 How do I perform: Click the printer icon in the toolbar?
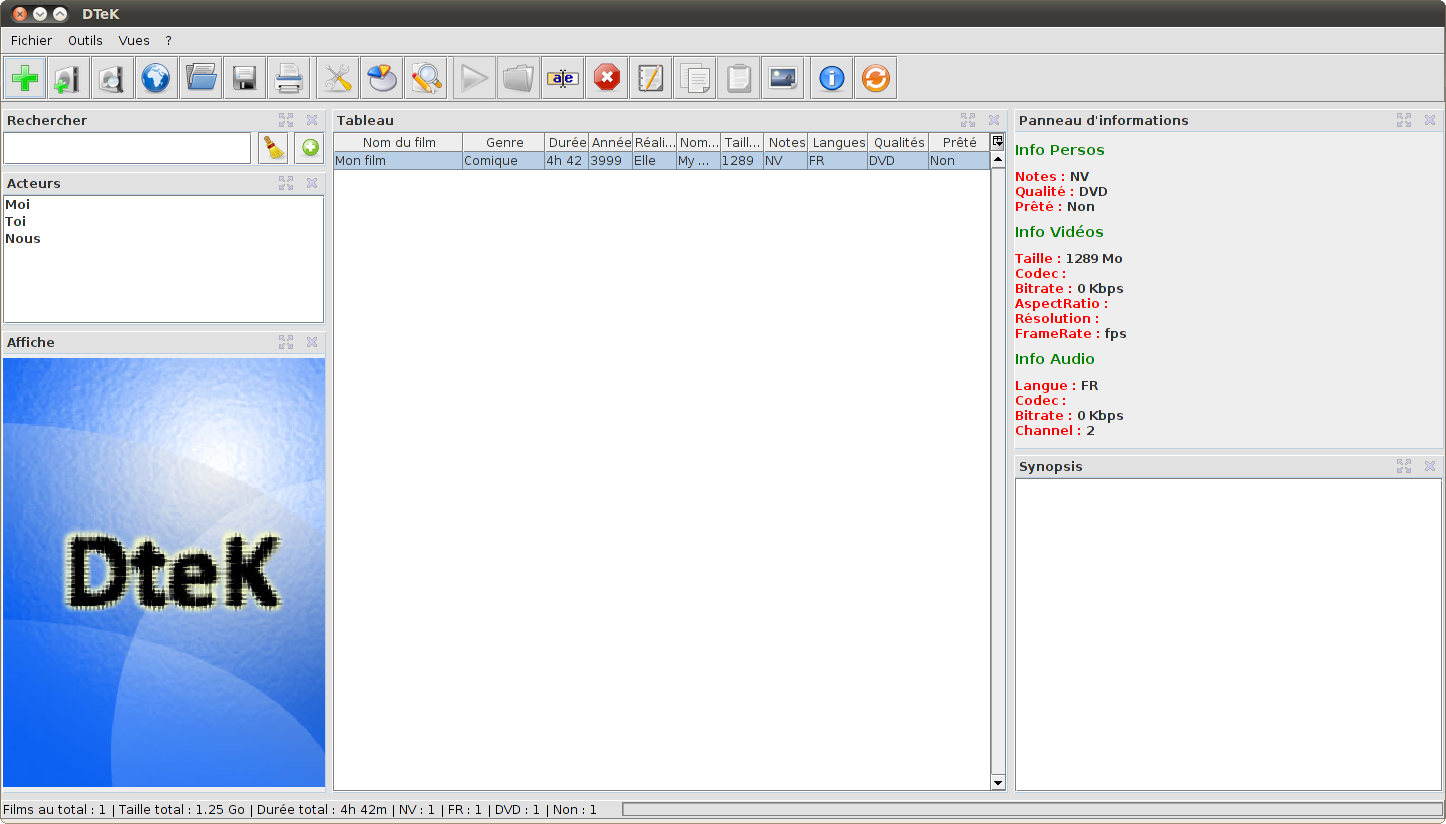[289, 78]
